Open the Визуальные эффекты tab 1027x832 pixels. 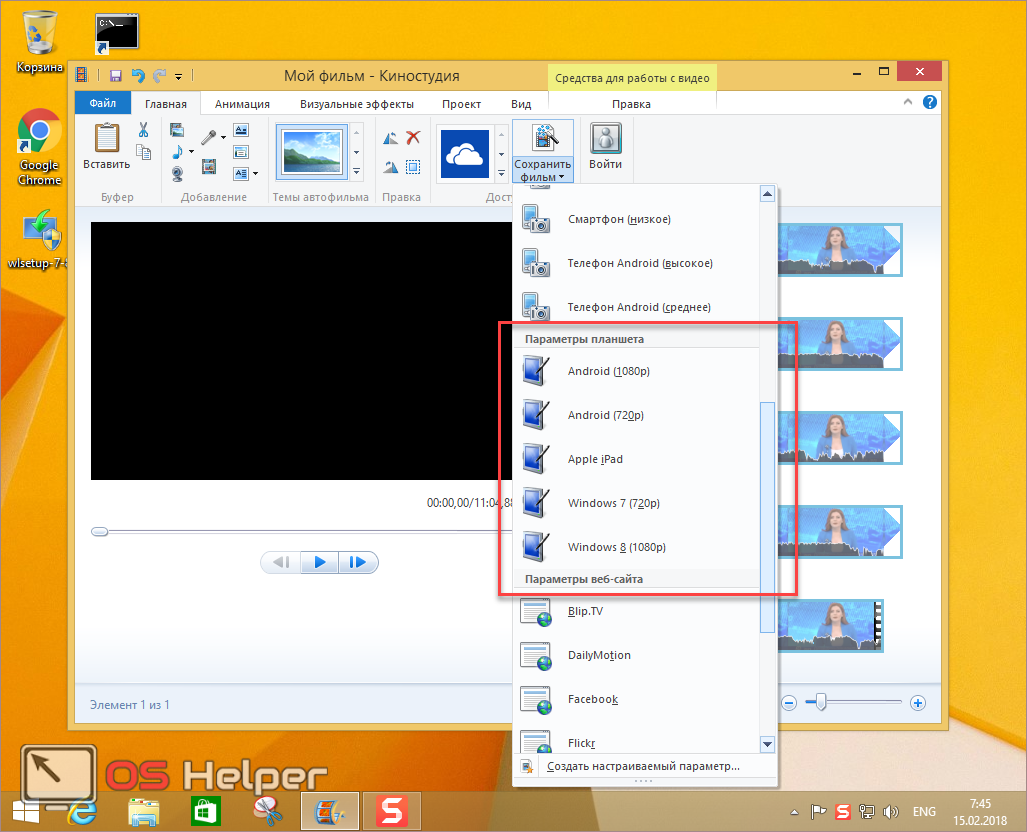pyautogui.click(x=356, y=104)
